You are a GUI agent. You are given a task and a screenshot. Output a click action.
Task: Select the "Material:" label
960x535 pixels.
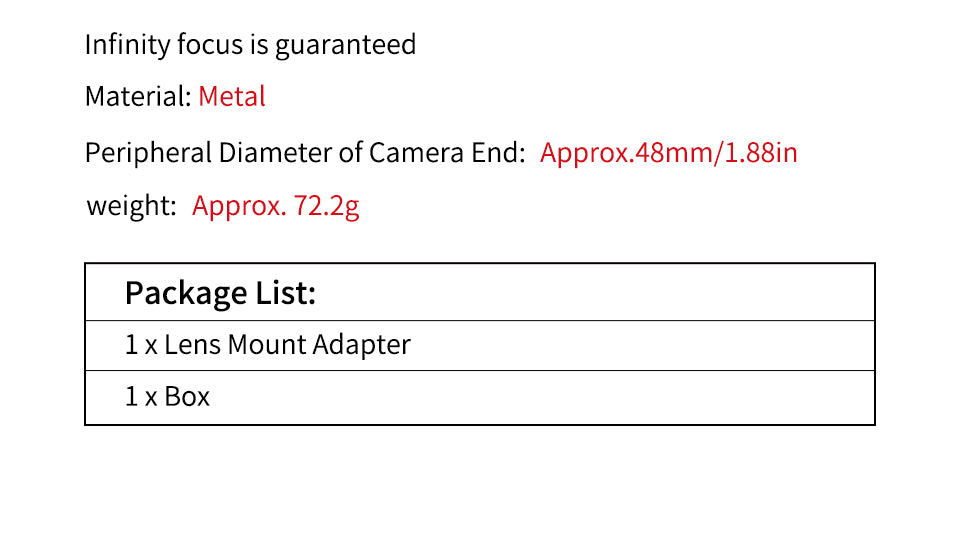[x=138, y=97]
